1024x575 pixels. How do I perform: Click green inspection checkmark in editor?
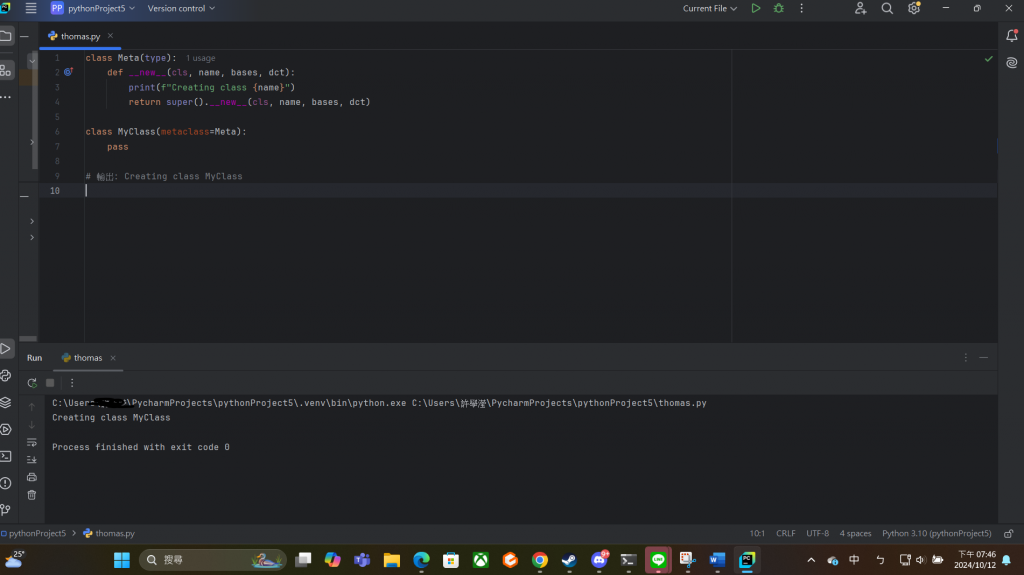(989, 59)
